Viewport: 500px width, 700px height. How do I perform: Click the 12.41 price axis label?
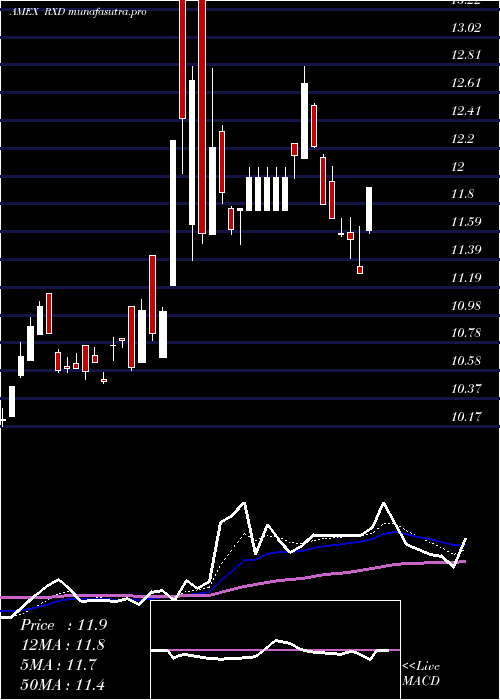tap(466, 111)
